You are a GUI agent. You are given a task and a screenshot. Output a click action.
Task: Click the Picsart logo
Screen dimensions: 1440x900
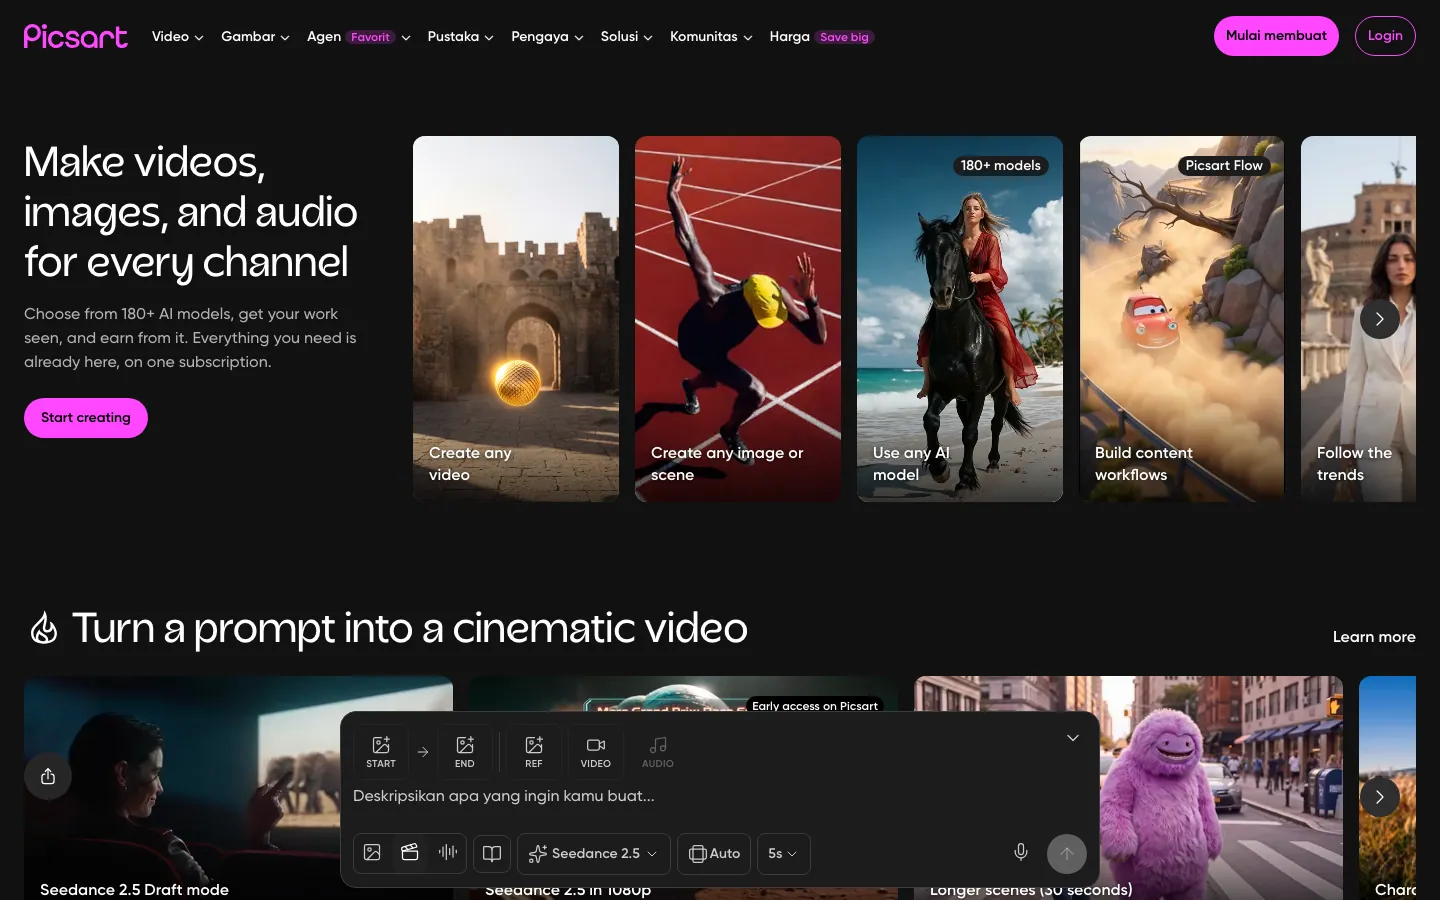tap(76, 36)
